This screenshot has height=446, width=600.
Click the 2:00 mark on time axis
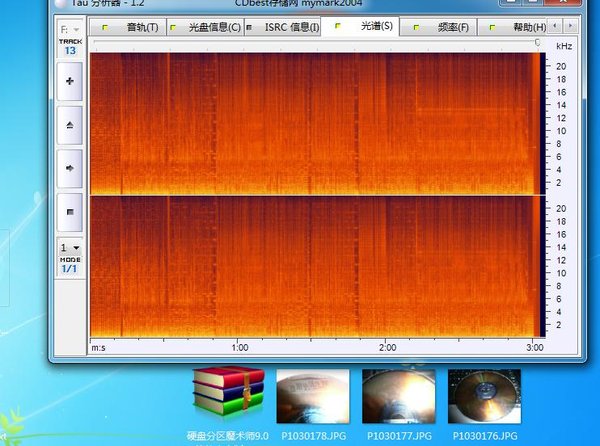pyautogui.click(x=388, y=347)
